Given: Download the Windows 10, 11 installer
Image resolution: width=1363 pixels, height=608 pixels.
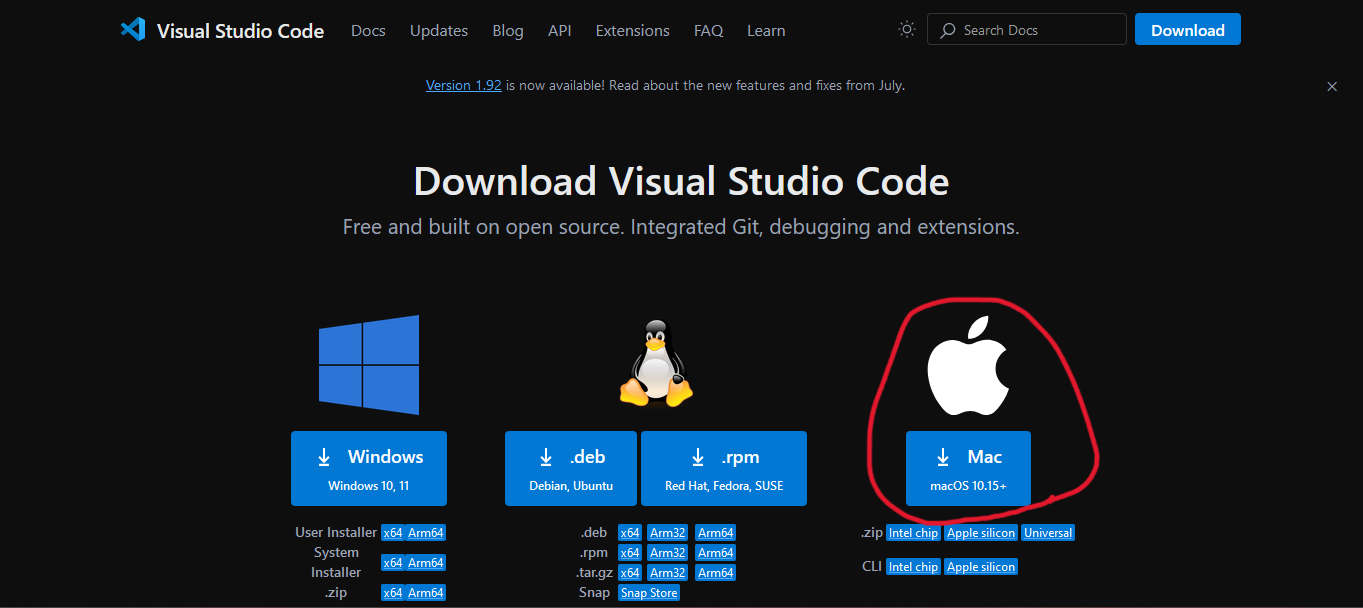Looking at the screenshot, I should pos(369,468).
